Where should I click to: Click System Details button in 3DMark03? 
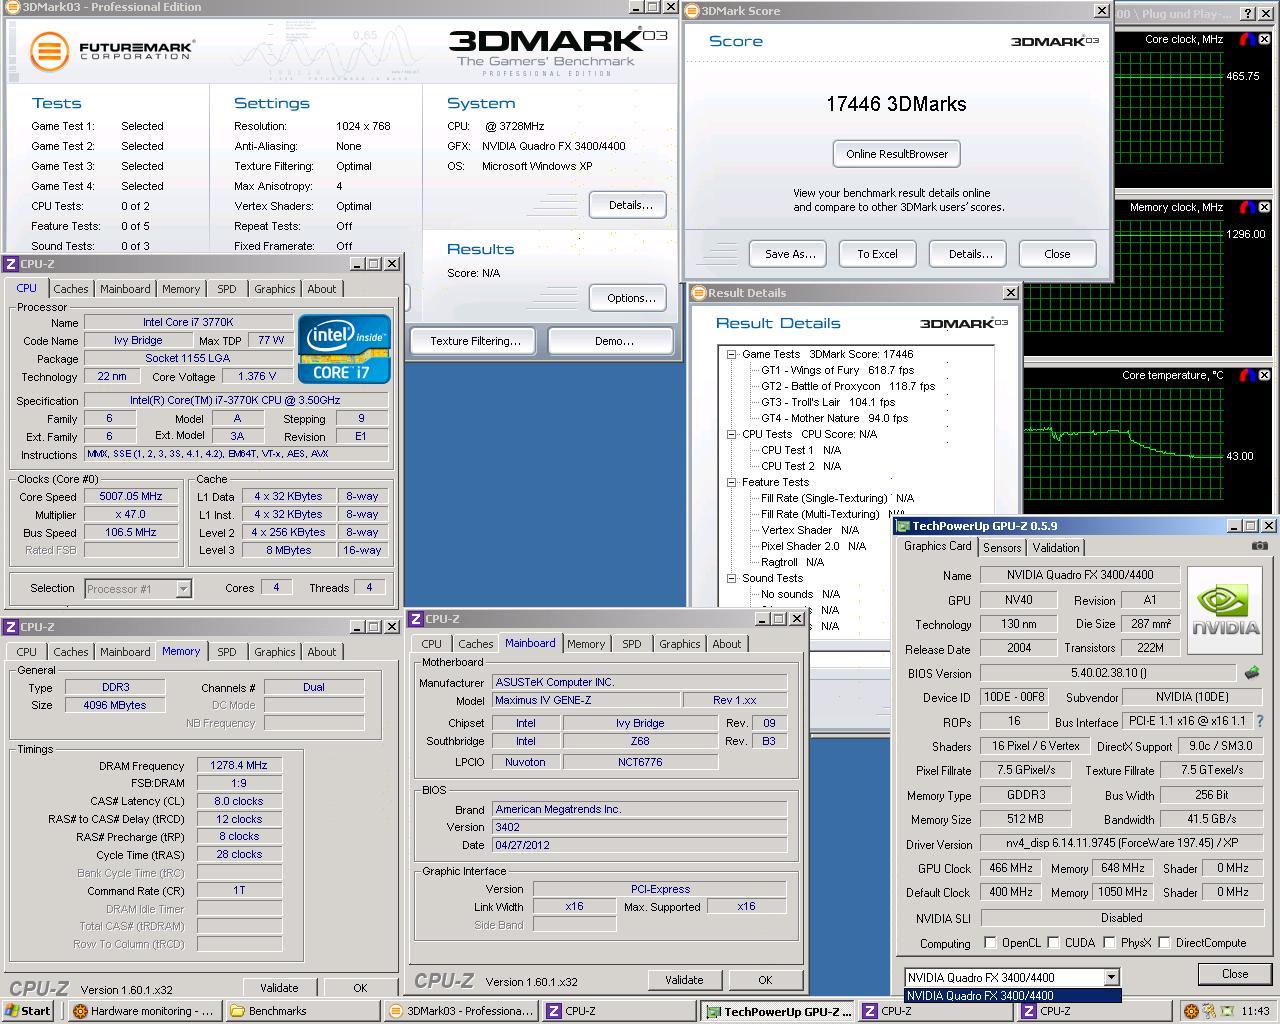click(x=630, y=205)
